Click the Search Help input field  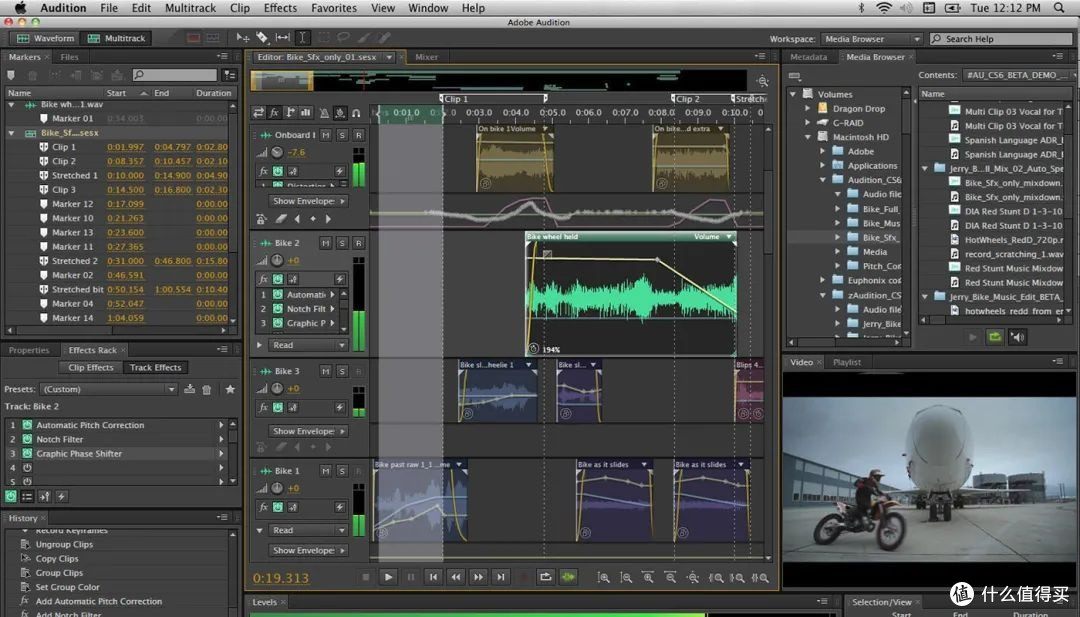point(1000,39)
